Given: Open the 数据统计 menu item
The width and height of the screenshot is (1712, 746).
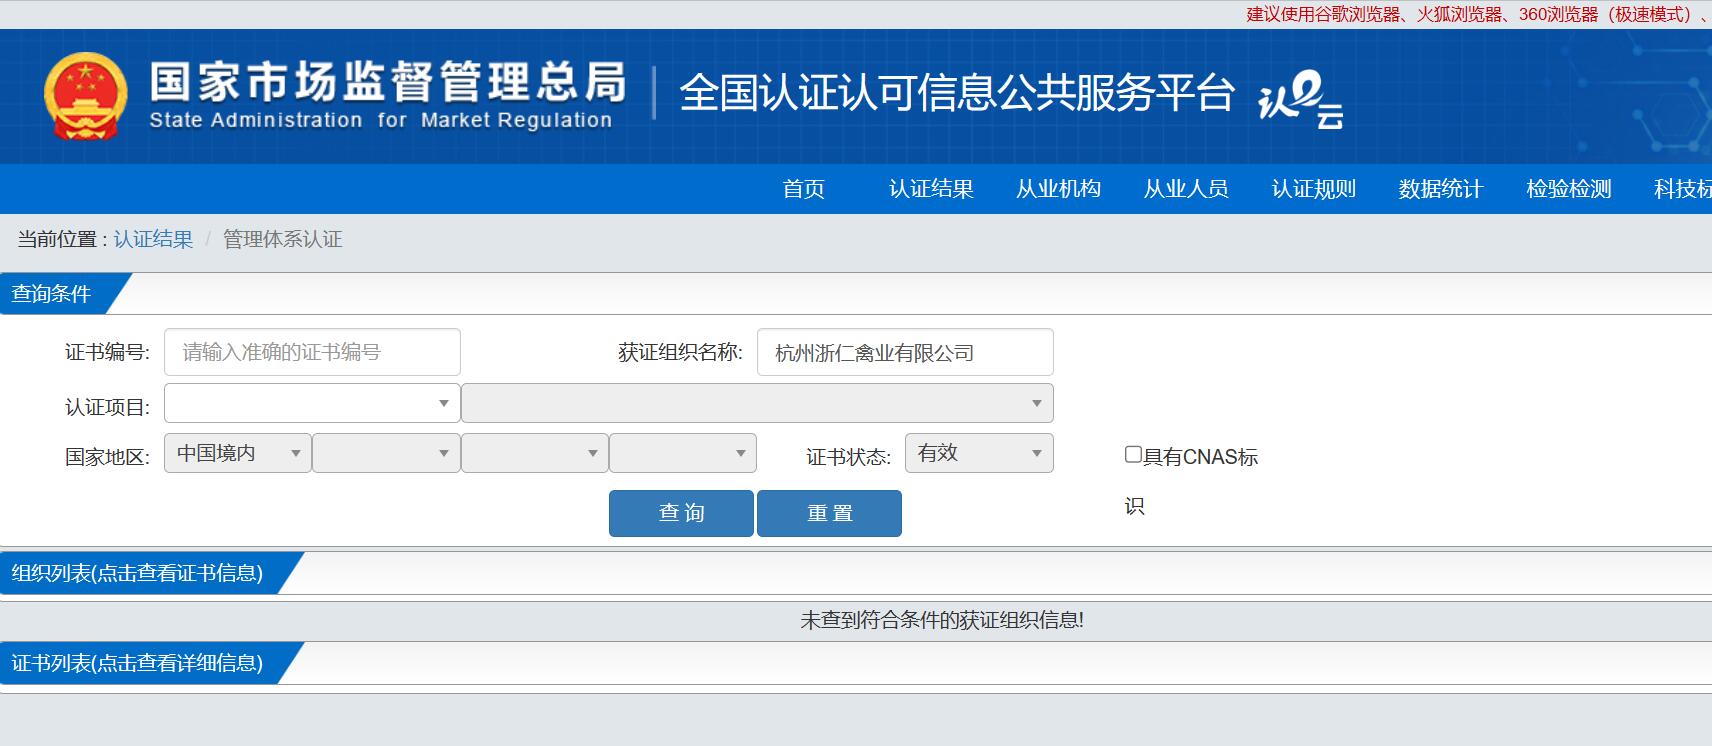Looking at the screenshot, I should pos(1441,189).
